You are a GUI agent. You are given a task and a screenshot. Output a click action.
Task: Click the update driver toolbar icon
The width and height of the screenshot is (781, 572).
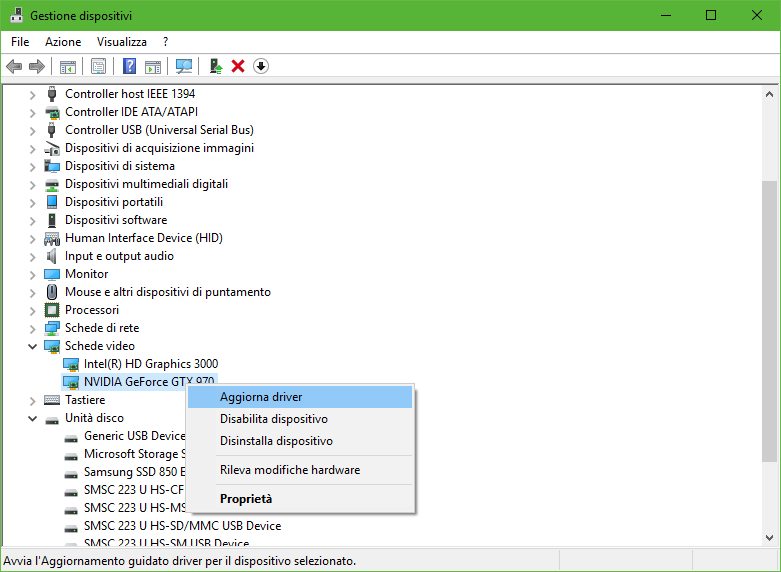pyautogui.click(x=215, y=67)
